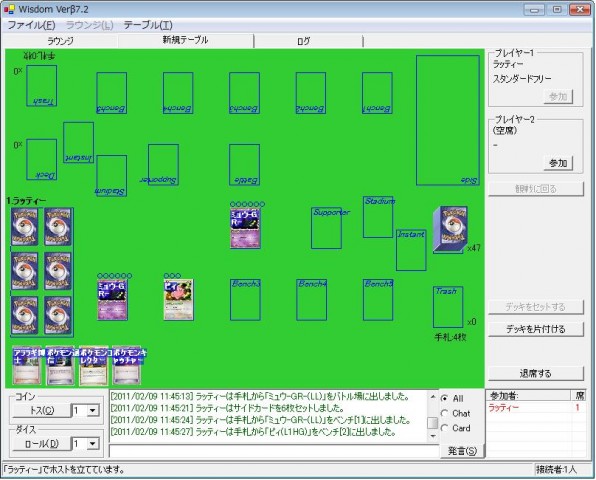The width and height of the screenshot is (596, 480).
Task: Click the ミュウ-GR card on bench one
Action: tap(112, 299)
